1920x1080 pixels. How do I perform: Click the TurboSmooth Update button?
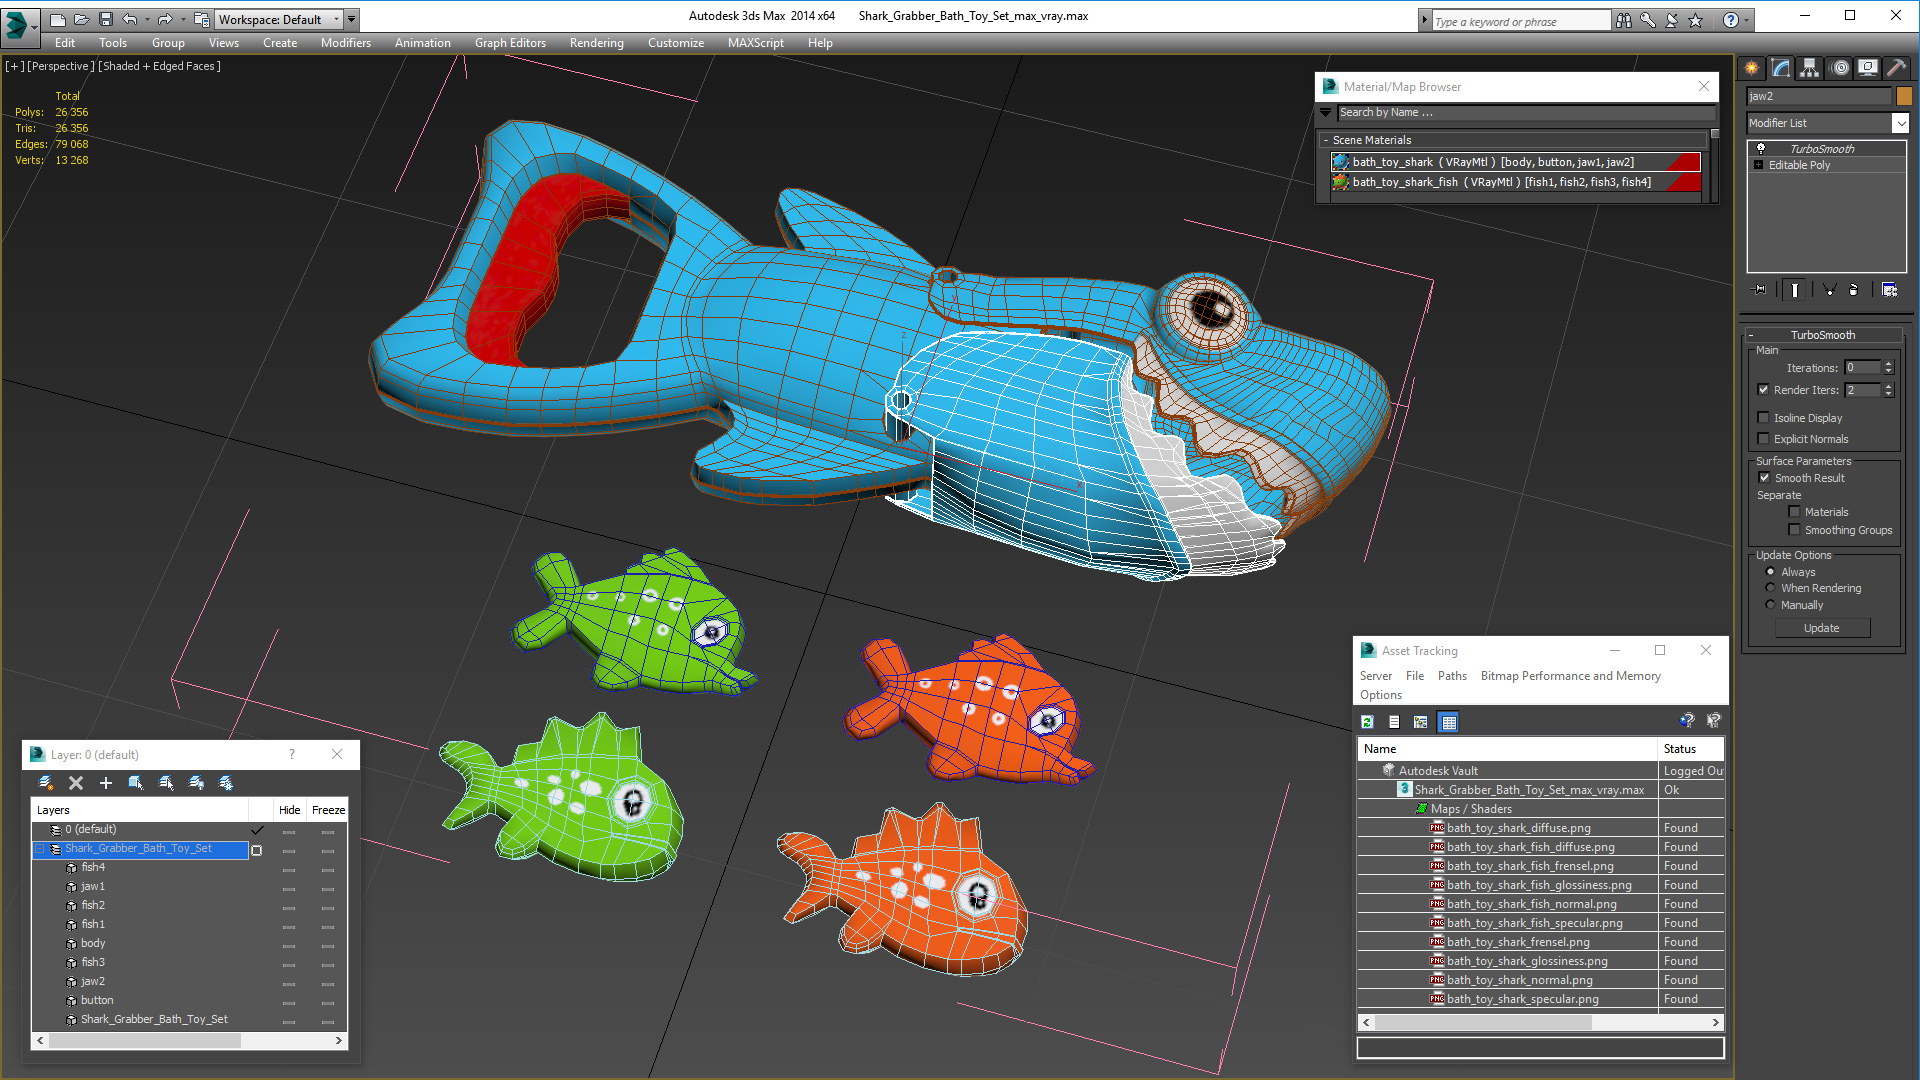point(1822,628)
